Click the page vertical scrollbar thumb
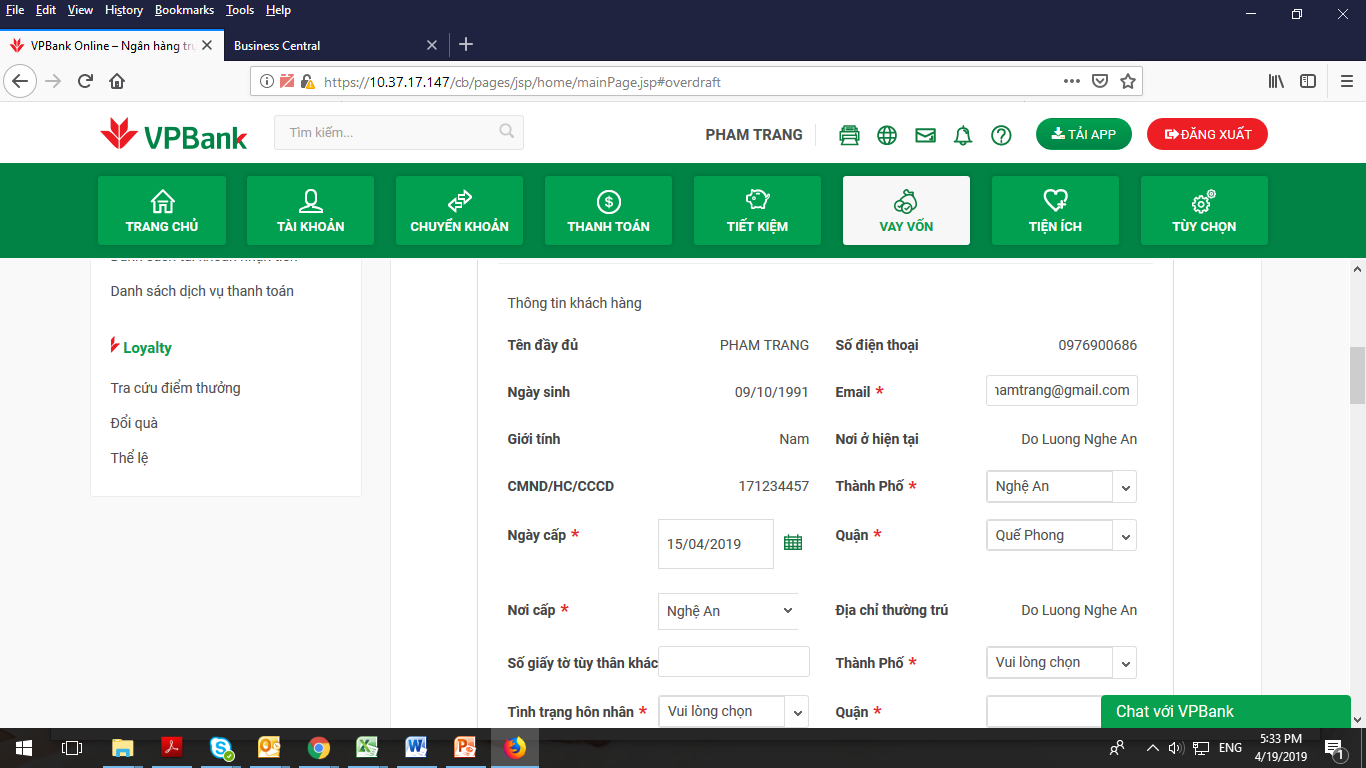Screen dimensions: 1366x768 pyautogui.click(x=1357, y=375)
